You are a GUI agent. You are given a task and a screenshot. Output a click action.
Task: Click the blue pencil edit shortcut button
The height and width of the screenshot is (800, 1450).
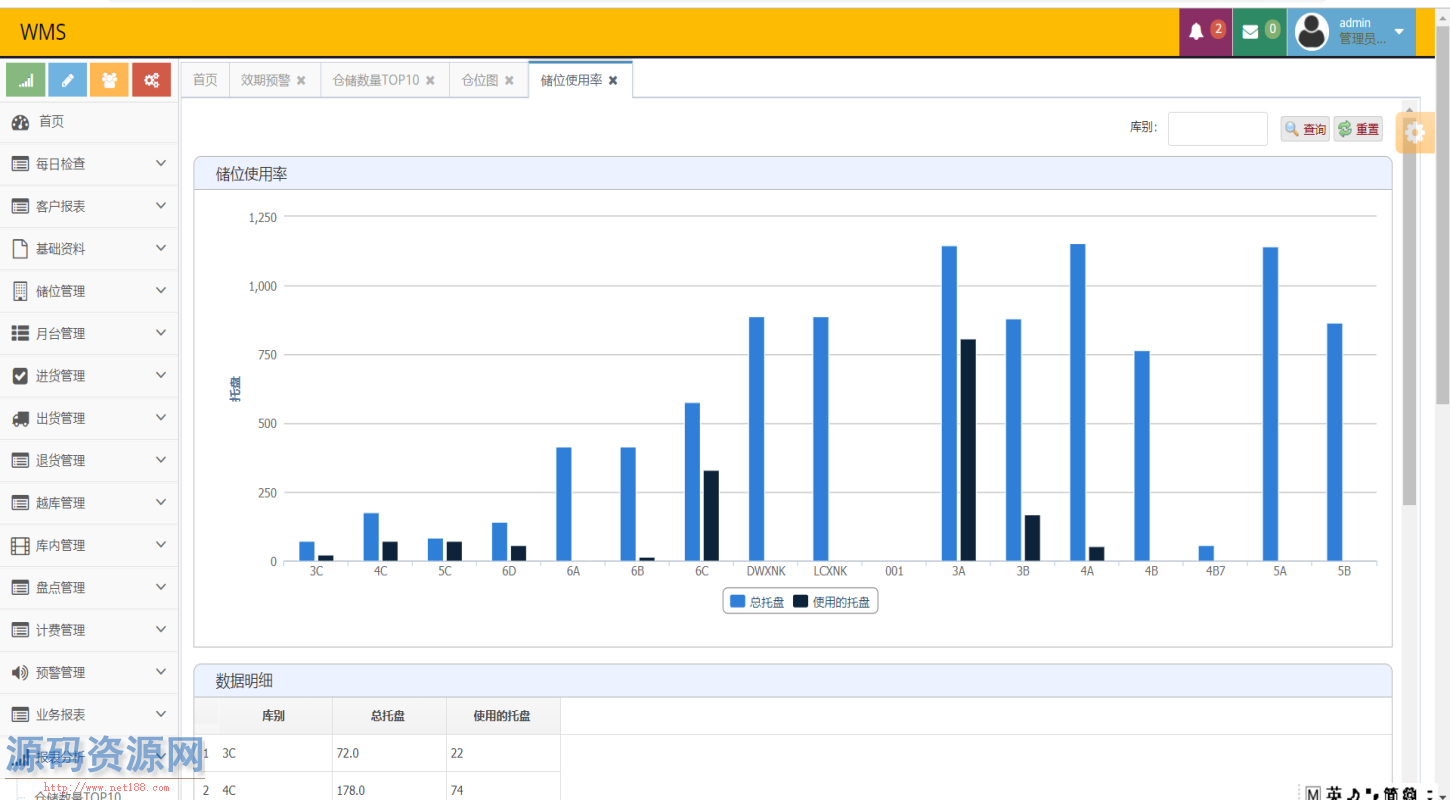pyautogui.click(x=68, y=80)
